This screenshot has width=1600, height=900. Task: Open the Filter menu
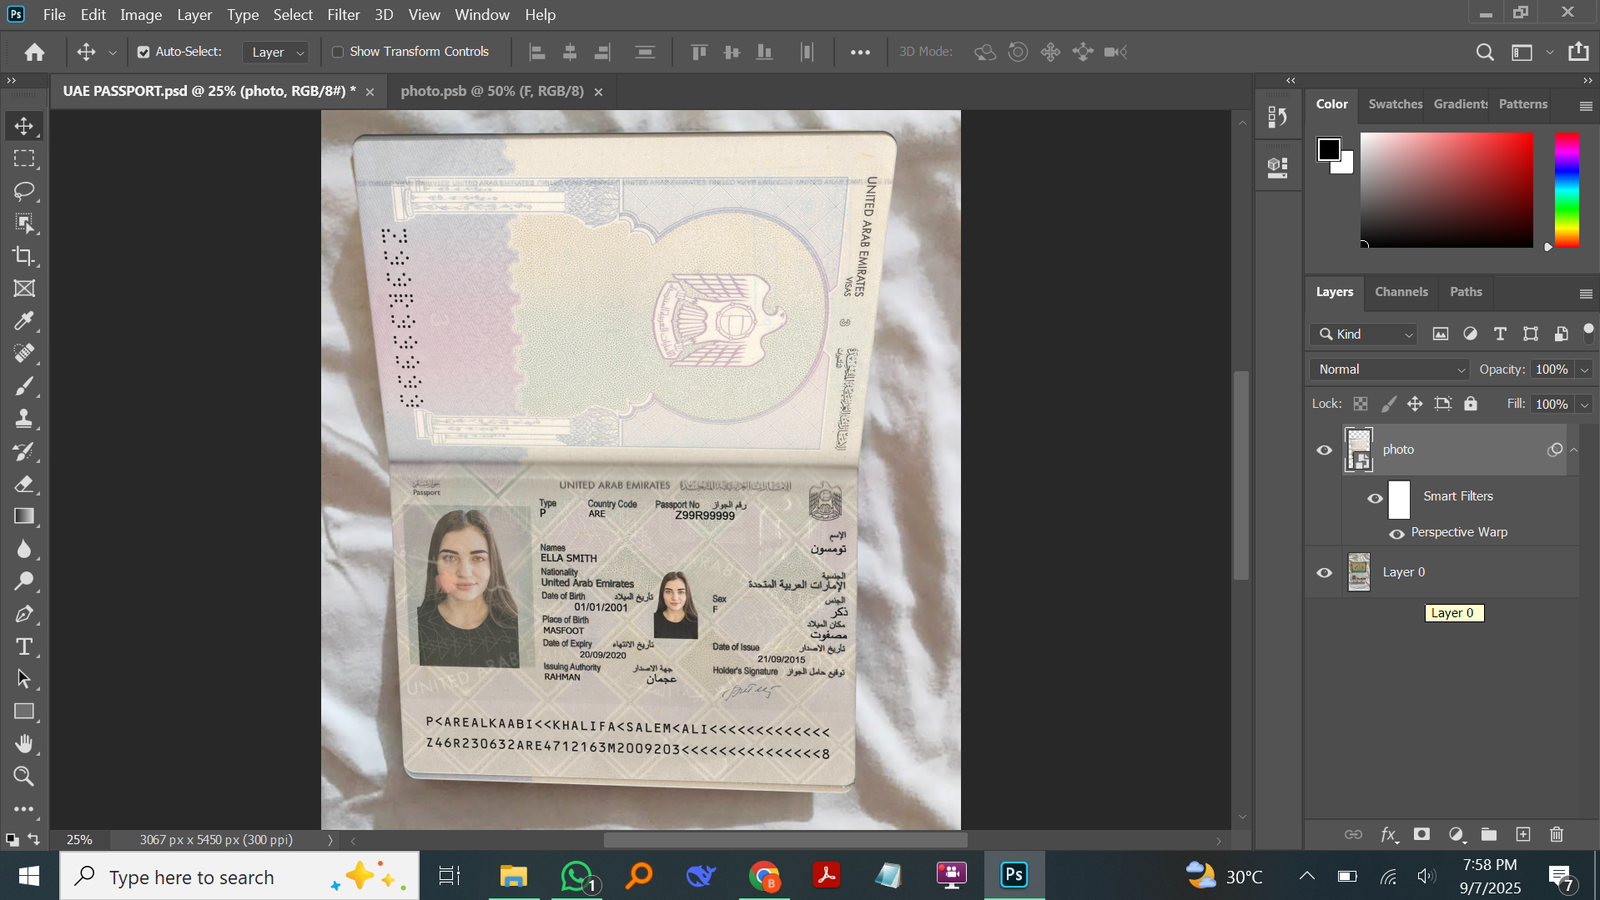click(343, 15)
